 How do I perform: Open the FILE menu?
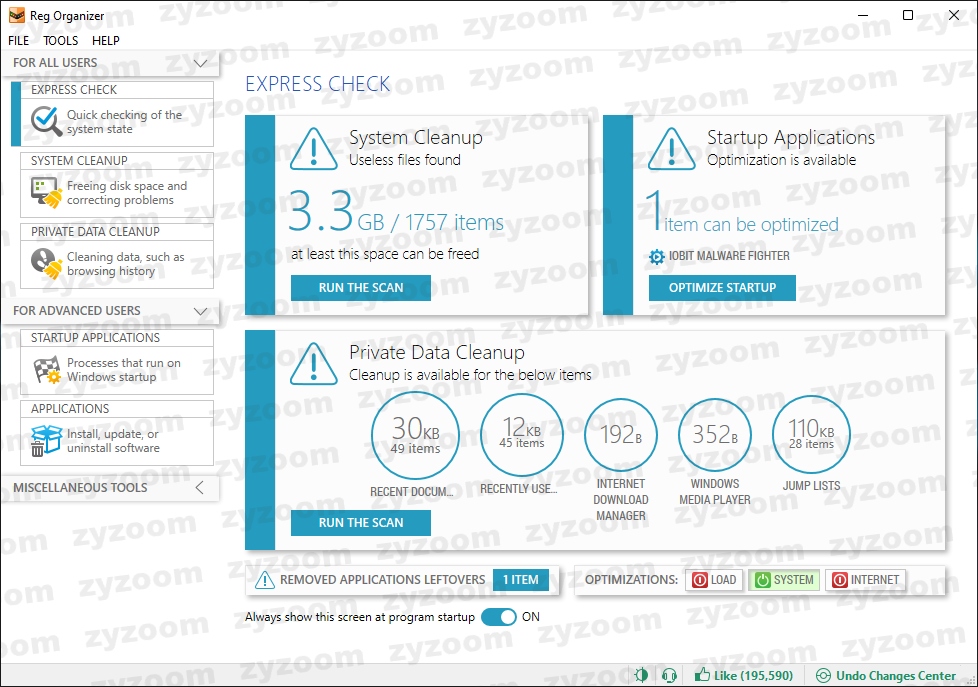(x=18, y=41)
